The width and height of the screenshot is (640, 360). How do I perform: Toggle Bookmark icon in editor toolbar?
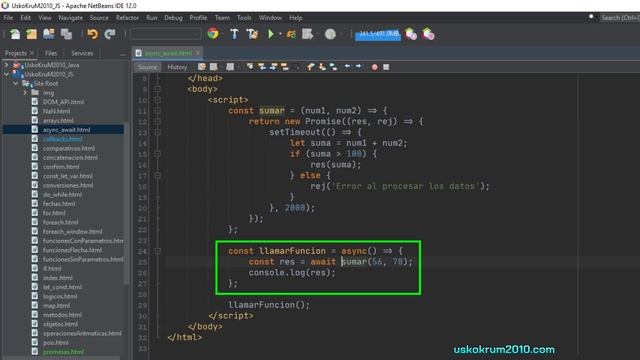pyautogui.click(x=333, y=67)
